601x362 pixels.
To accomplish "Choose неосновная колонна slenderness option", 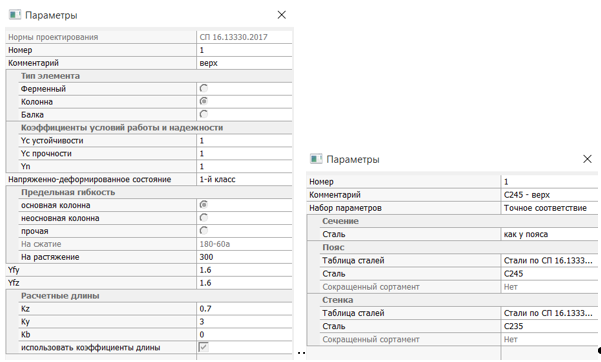I will pyautogui.click(x=204, y=218).
